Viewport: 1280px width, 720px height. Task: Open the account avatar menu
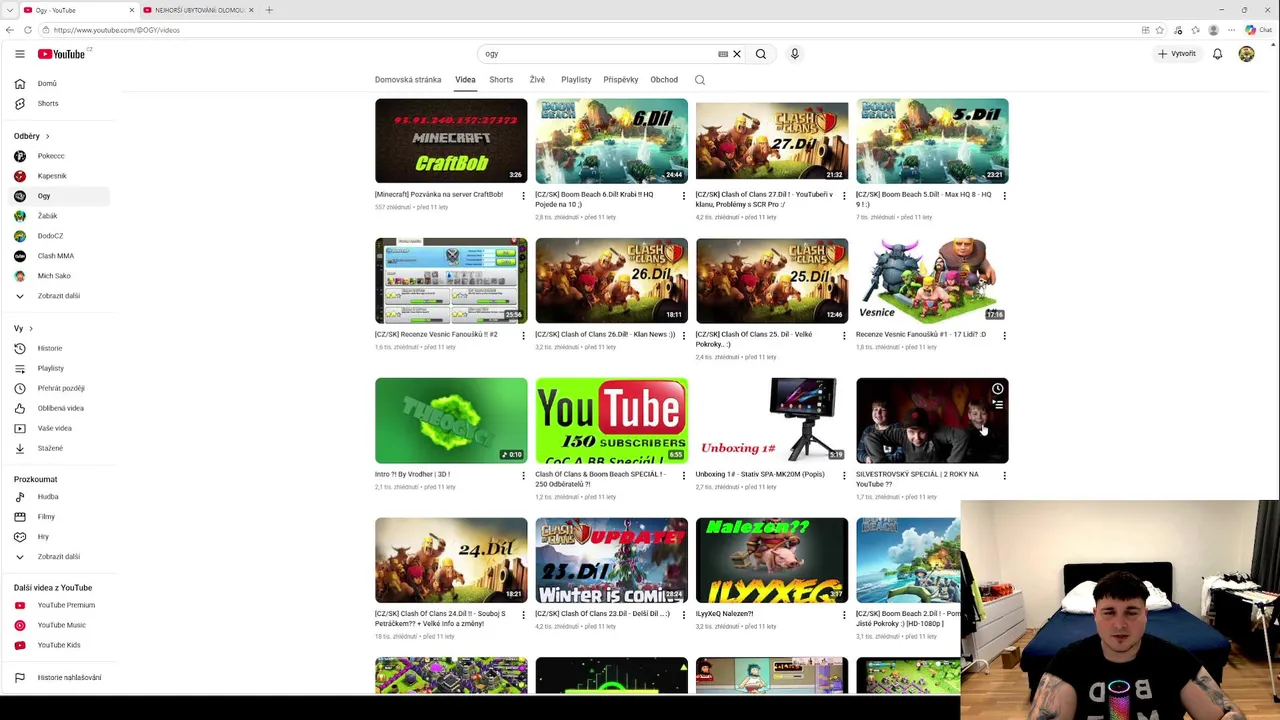(1246, 54)
